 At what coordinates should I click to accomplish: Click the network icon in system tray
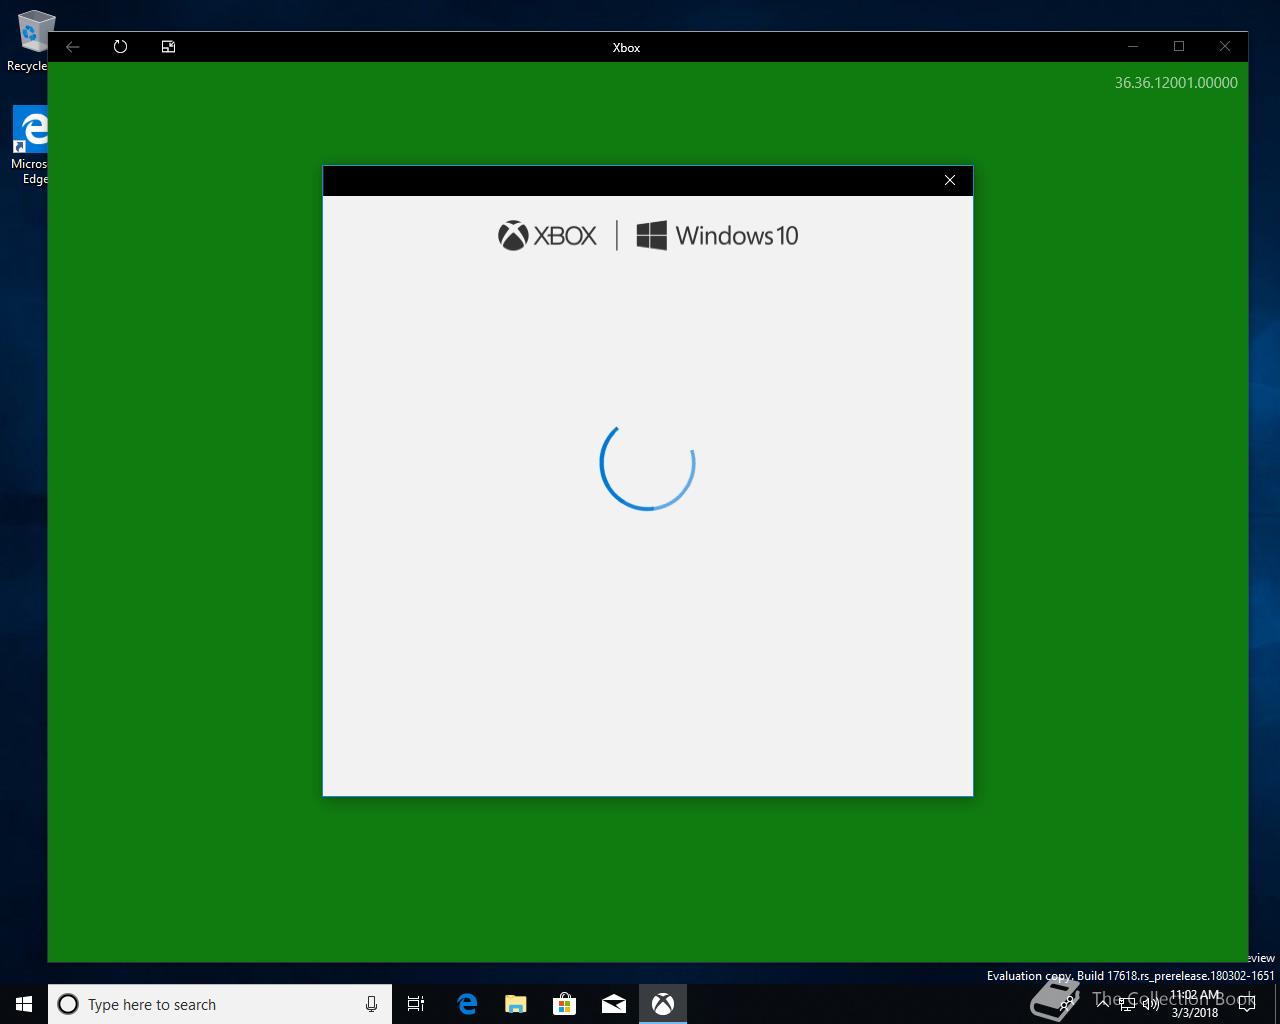pos(1127,1004)
